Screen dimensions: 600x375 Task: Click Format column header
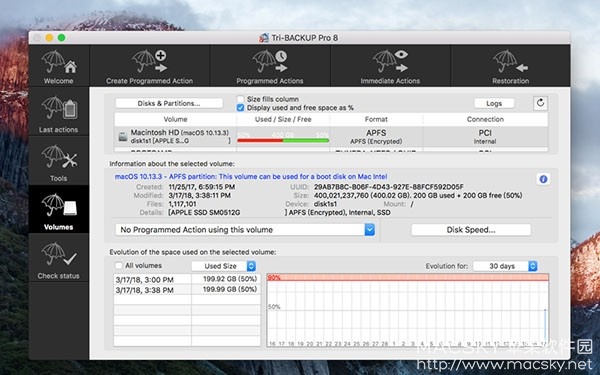pyautogui.click(x=376, y=119)
